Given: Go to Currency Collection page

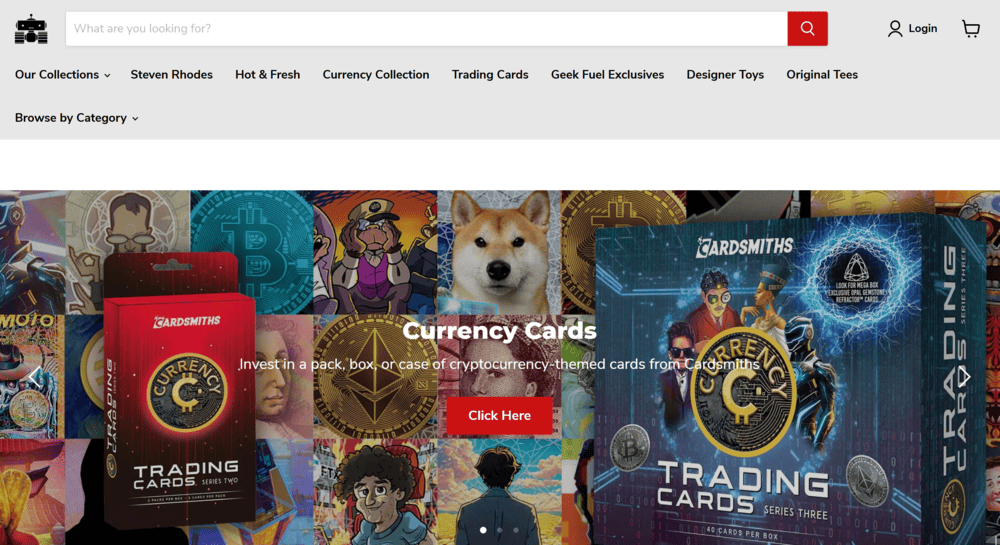Looking at the screenshot, I should tap(376, 75).
